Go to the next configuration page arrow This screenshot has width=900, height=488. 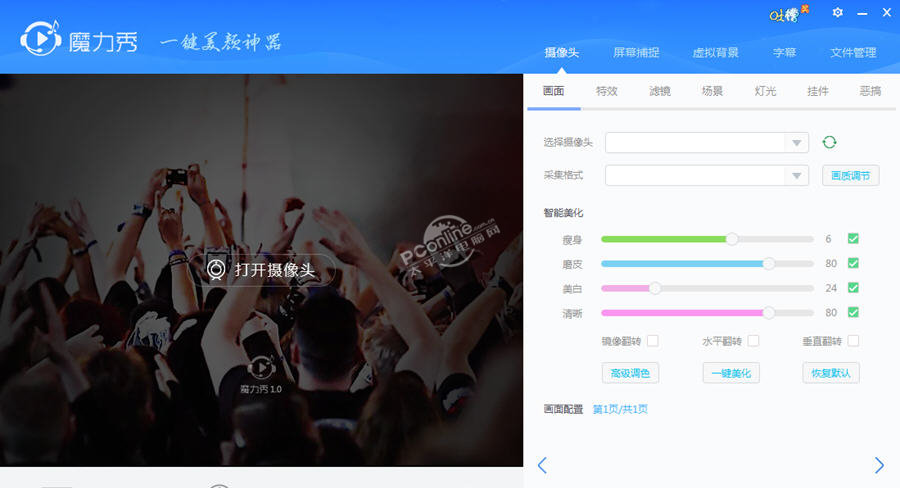tap(879, 465)
